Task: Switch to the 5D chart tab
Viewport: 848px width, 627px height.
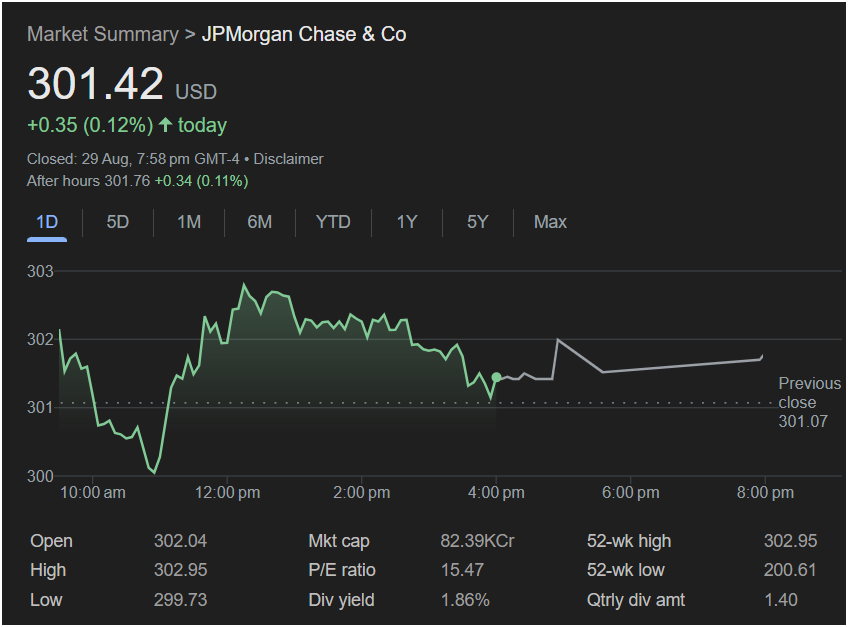Action: (117, 222)
